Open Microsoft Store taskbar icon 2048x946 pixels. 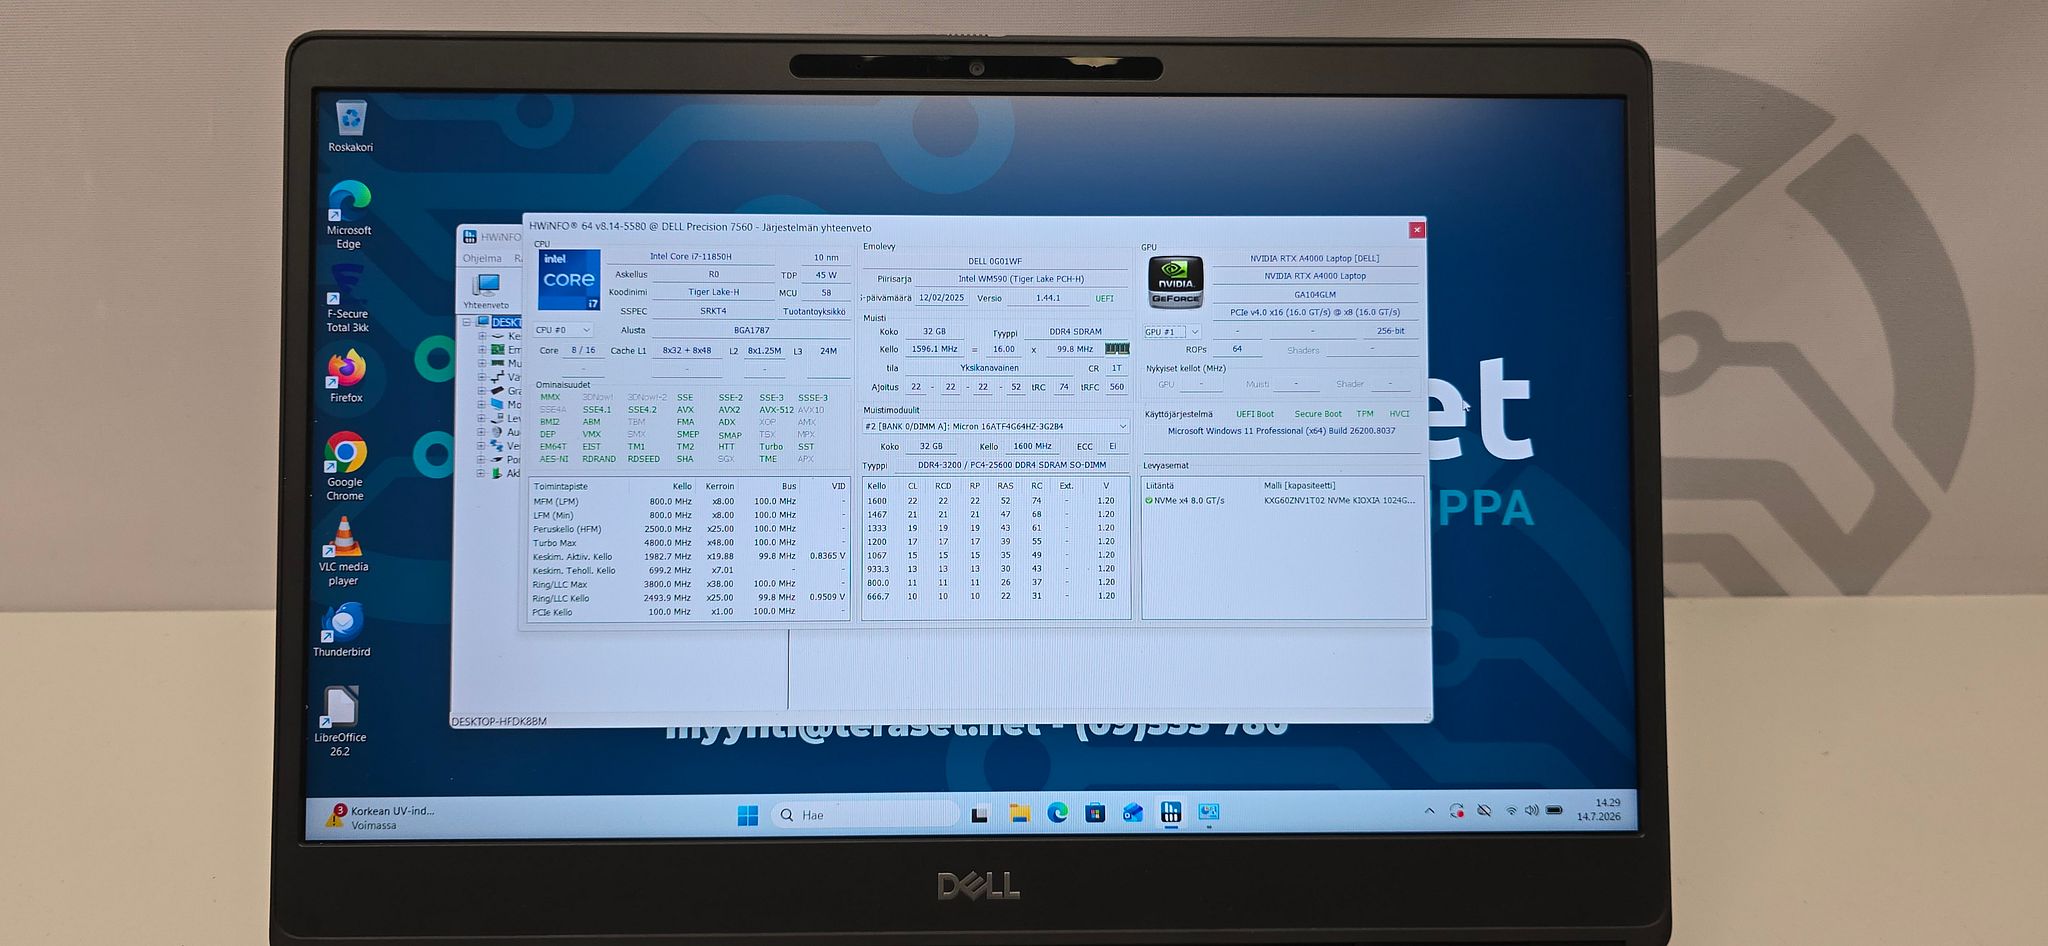(x=1095, y=813)
